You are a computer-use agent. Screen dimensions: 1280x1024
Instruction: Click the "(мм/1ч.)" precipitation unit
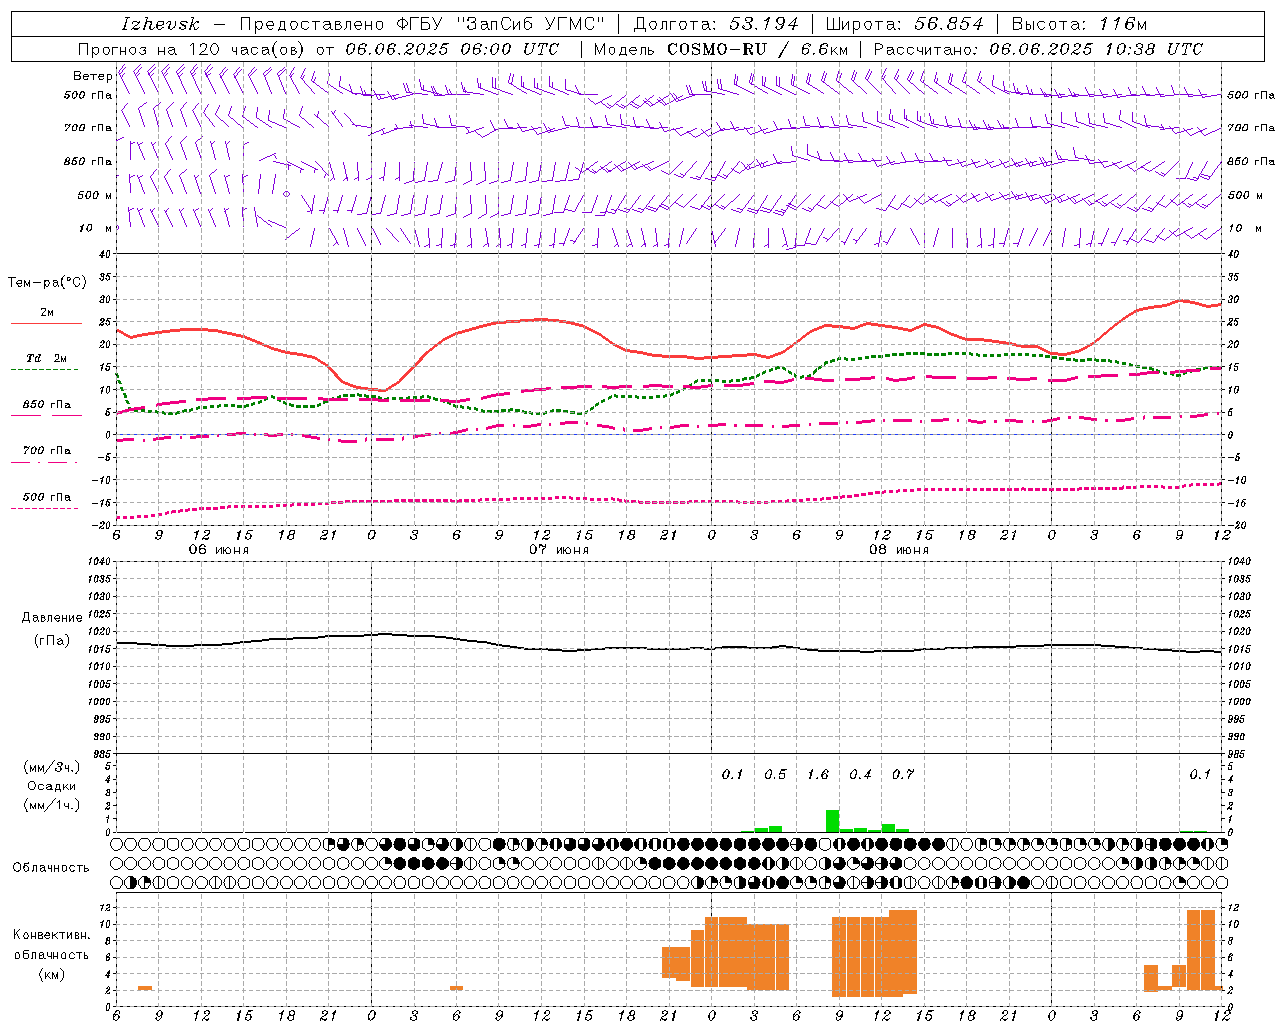[x=52, y=805]
